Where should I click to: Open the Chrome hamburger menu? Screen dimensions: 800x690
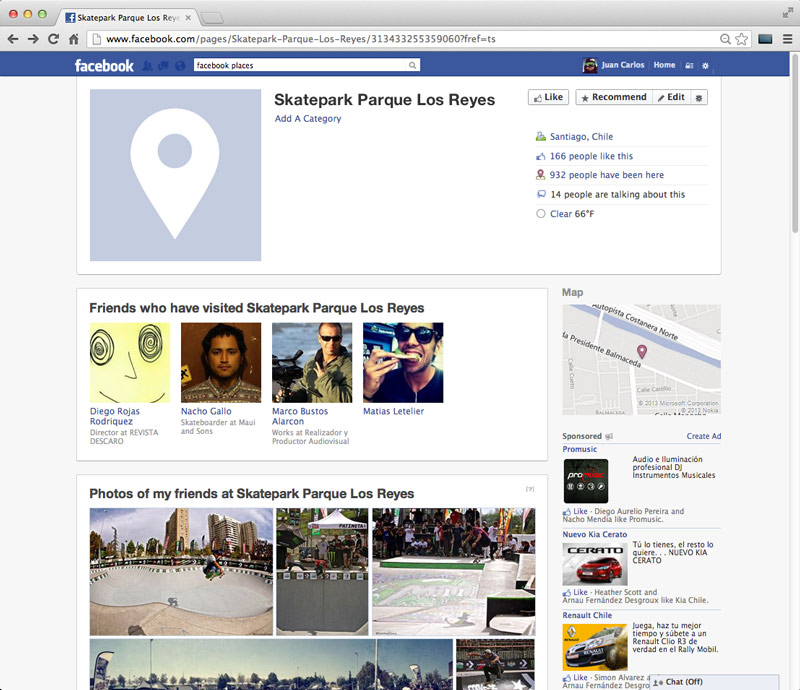pyautogui.click(x=788, y=39)
